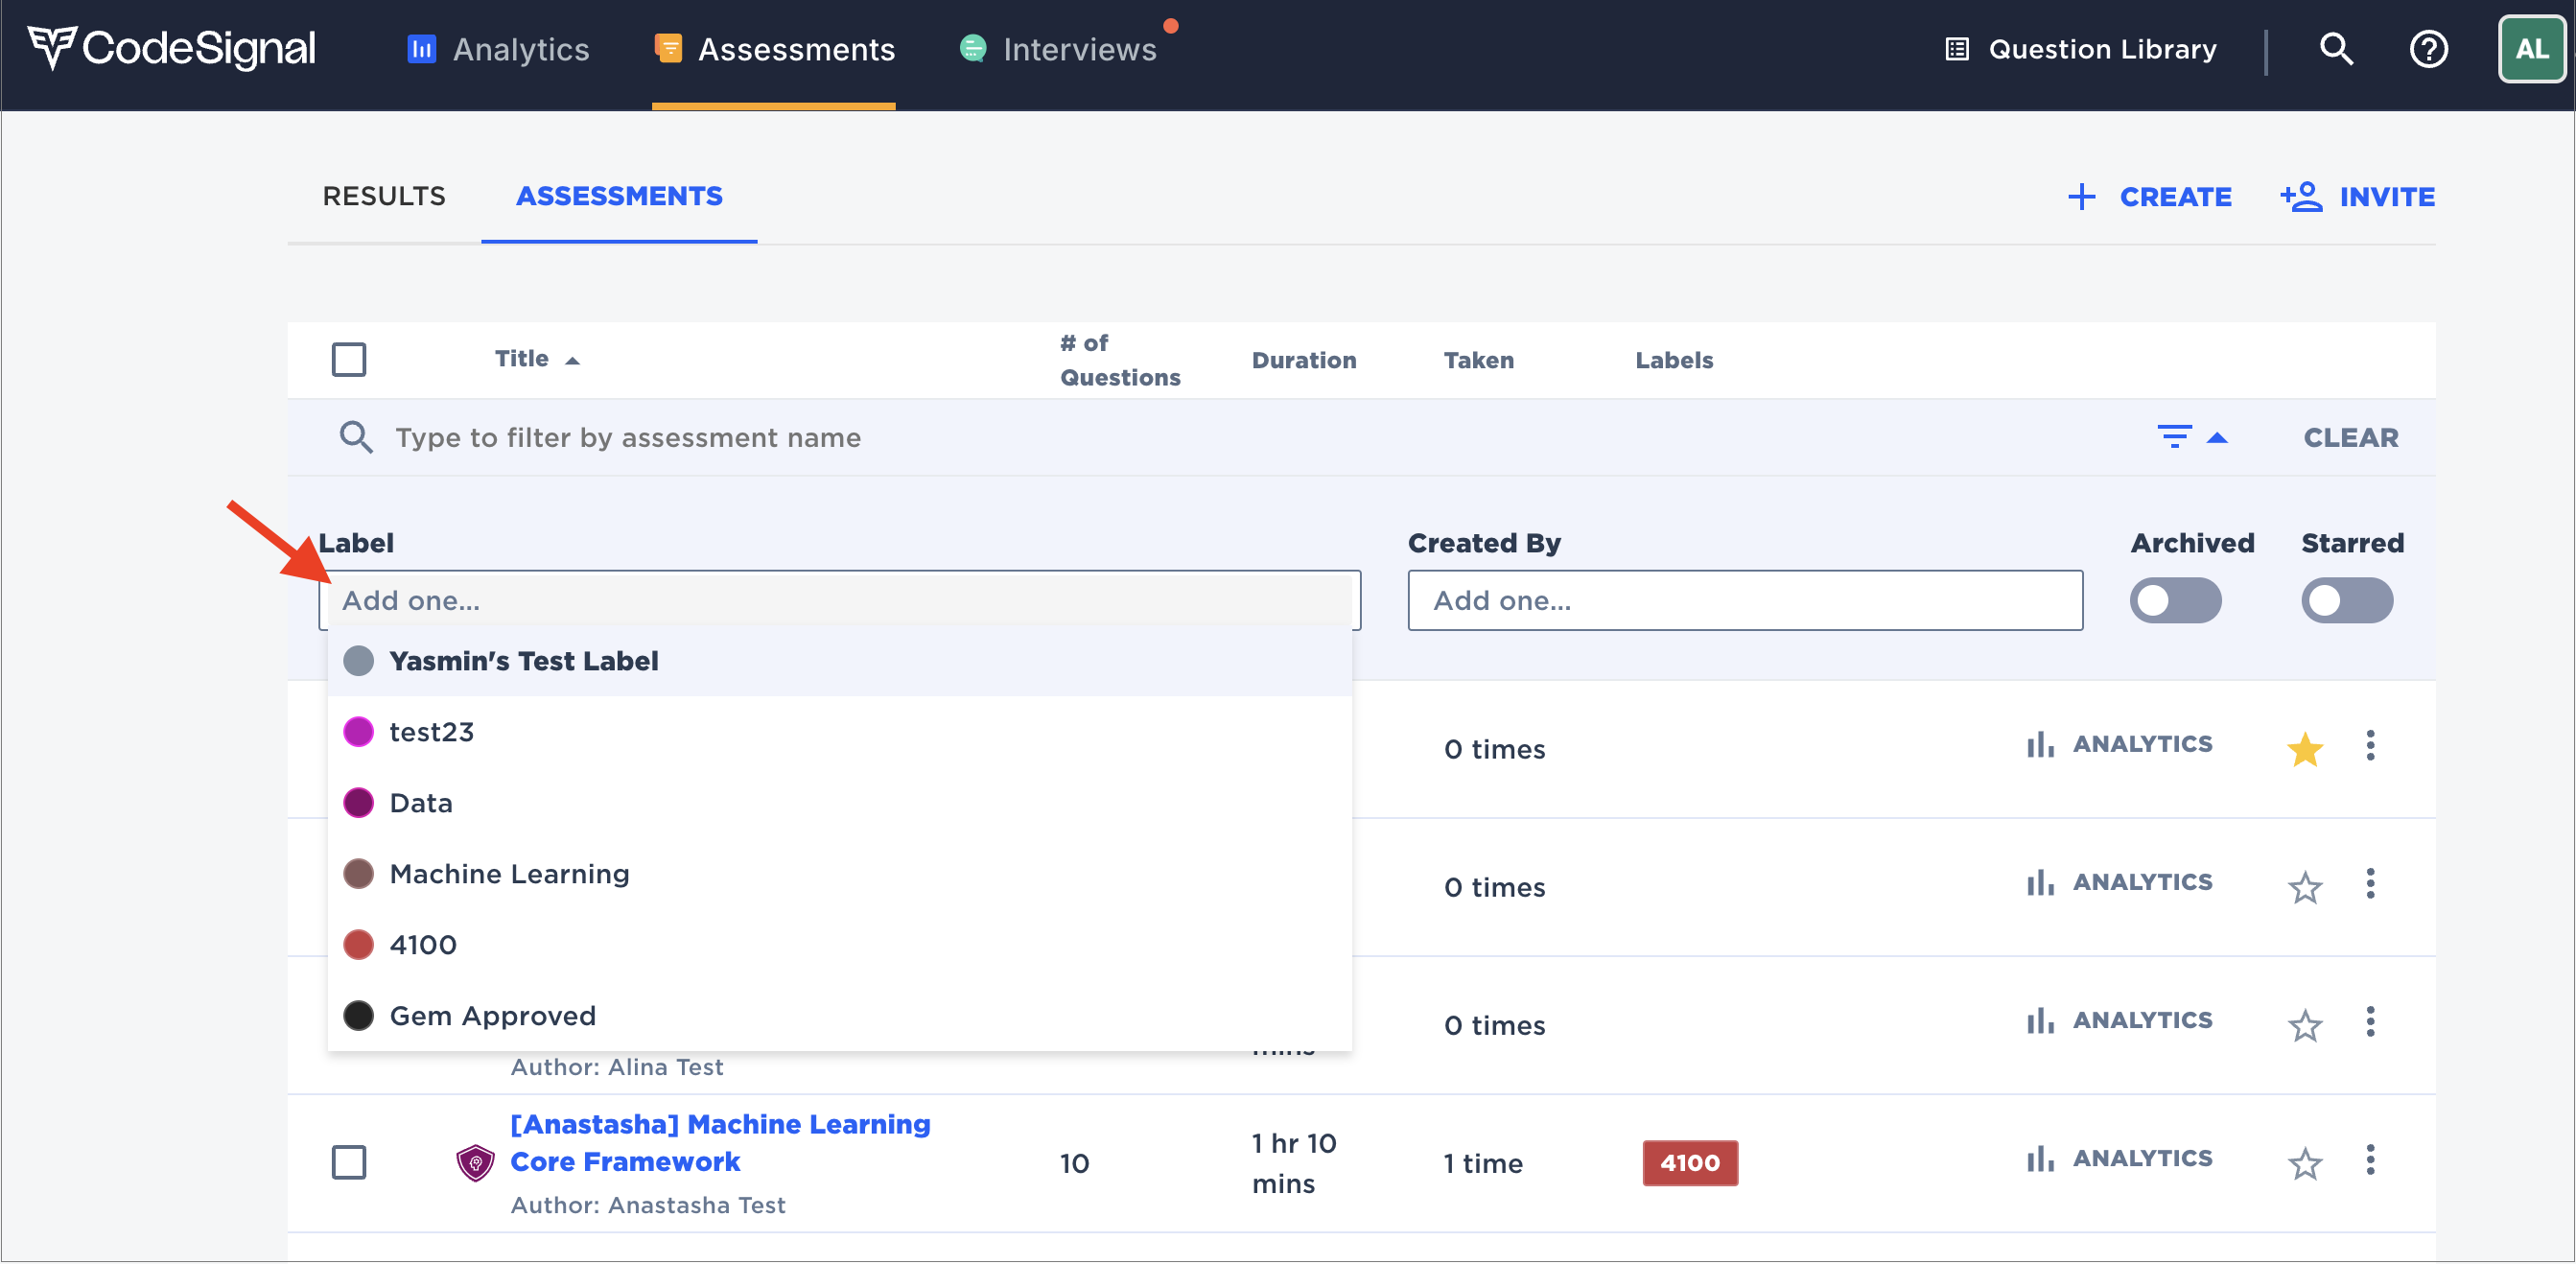The image size is (2576, 1264).
Task: Click the Analytics bar chart icon in navbar
Action: pos(421,49)
